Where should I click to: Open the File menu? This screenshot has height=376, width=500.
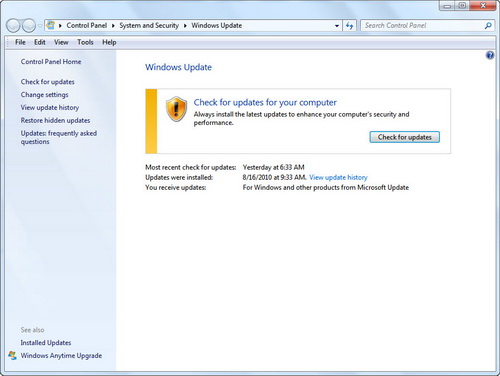point(20,42)
